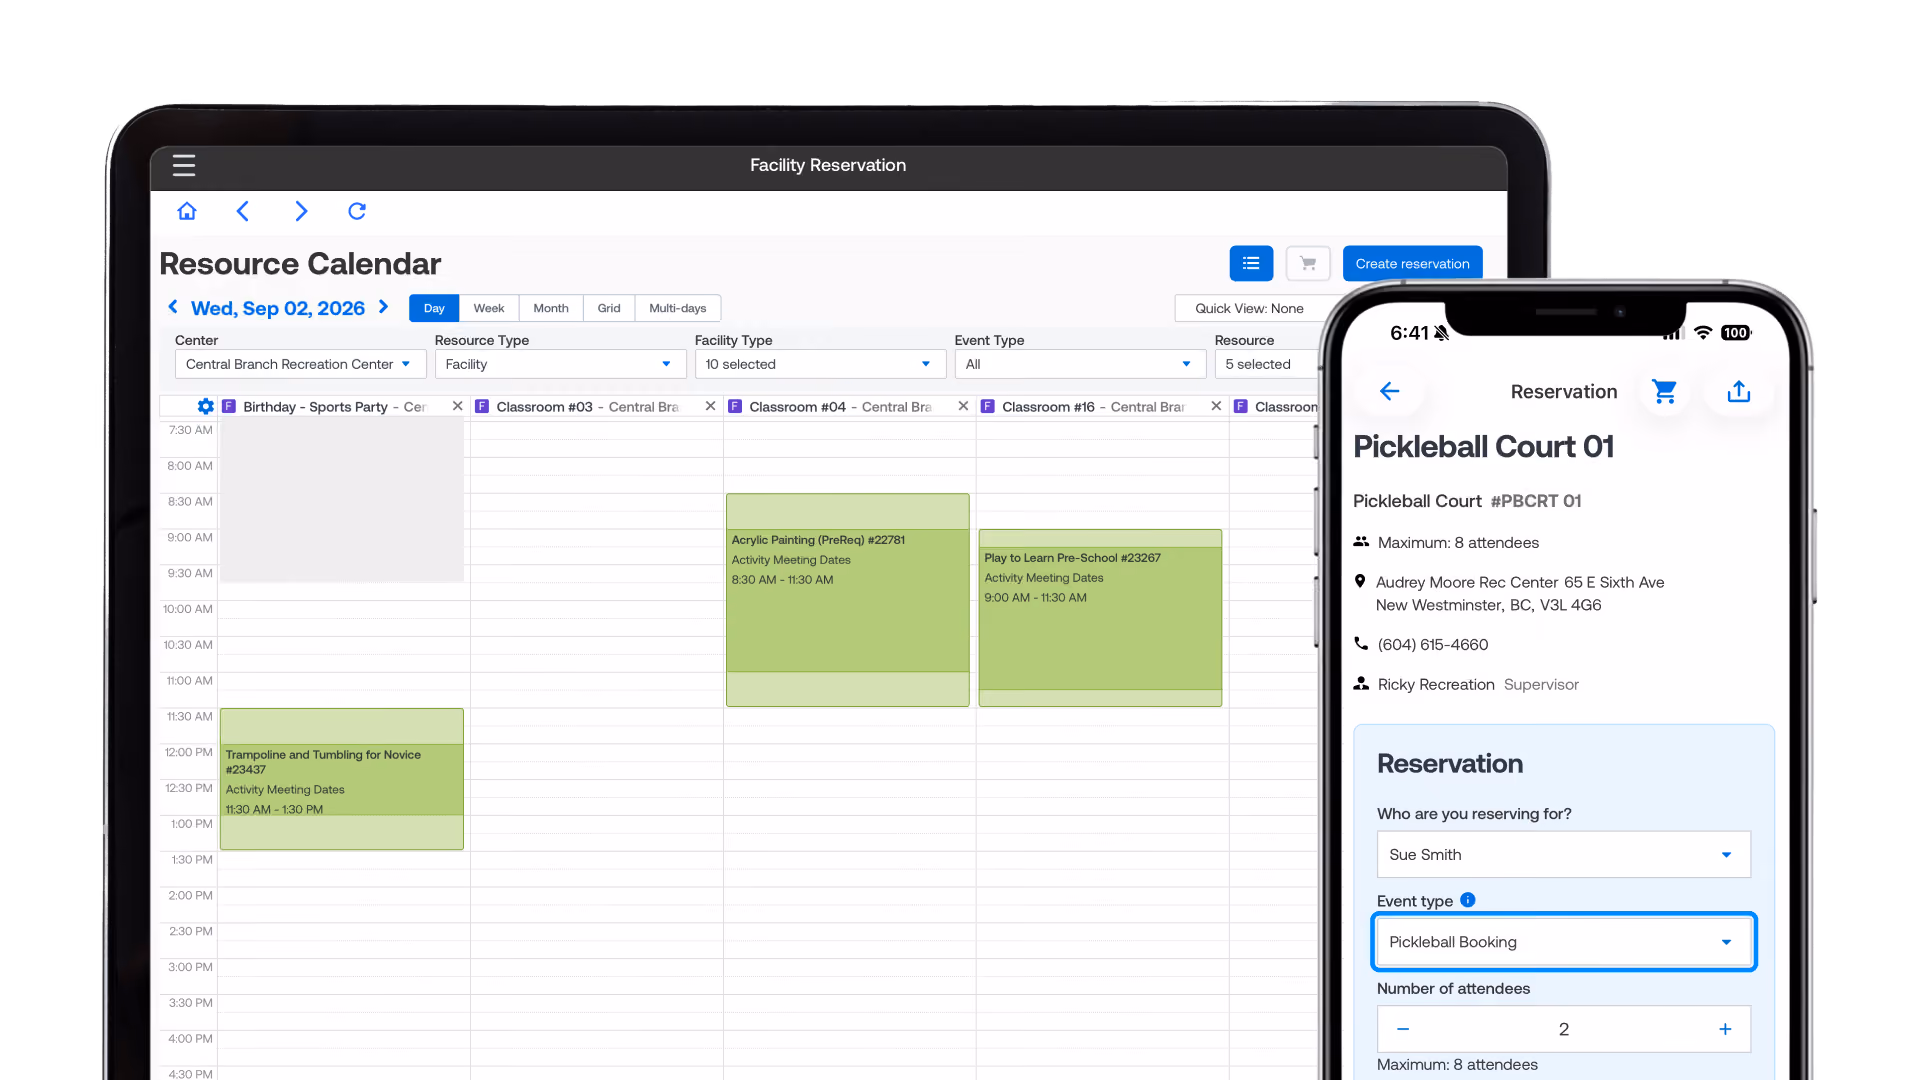Open Play to Learn Pre-School #23267 event

tap(1100, 618)
